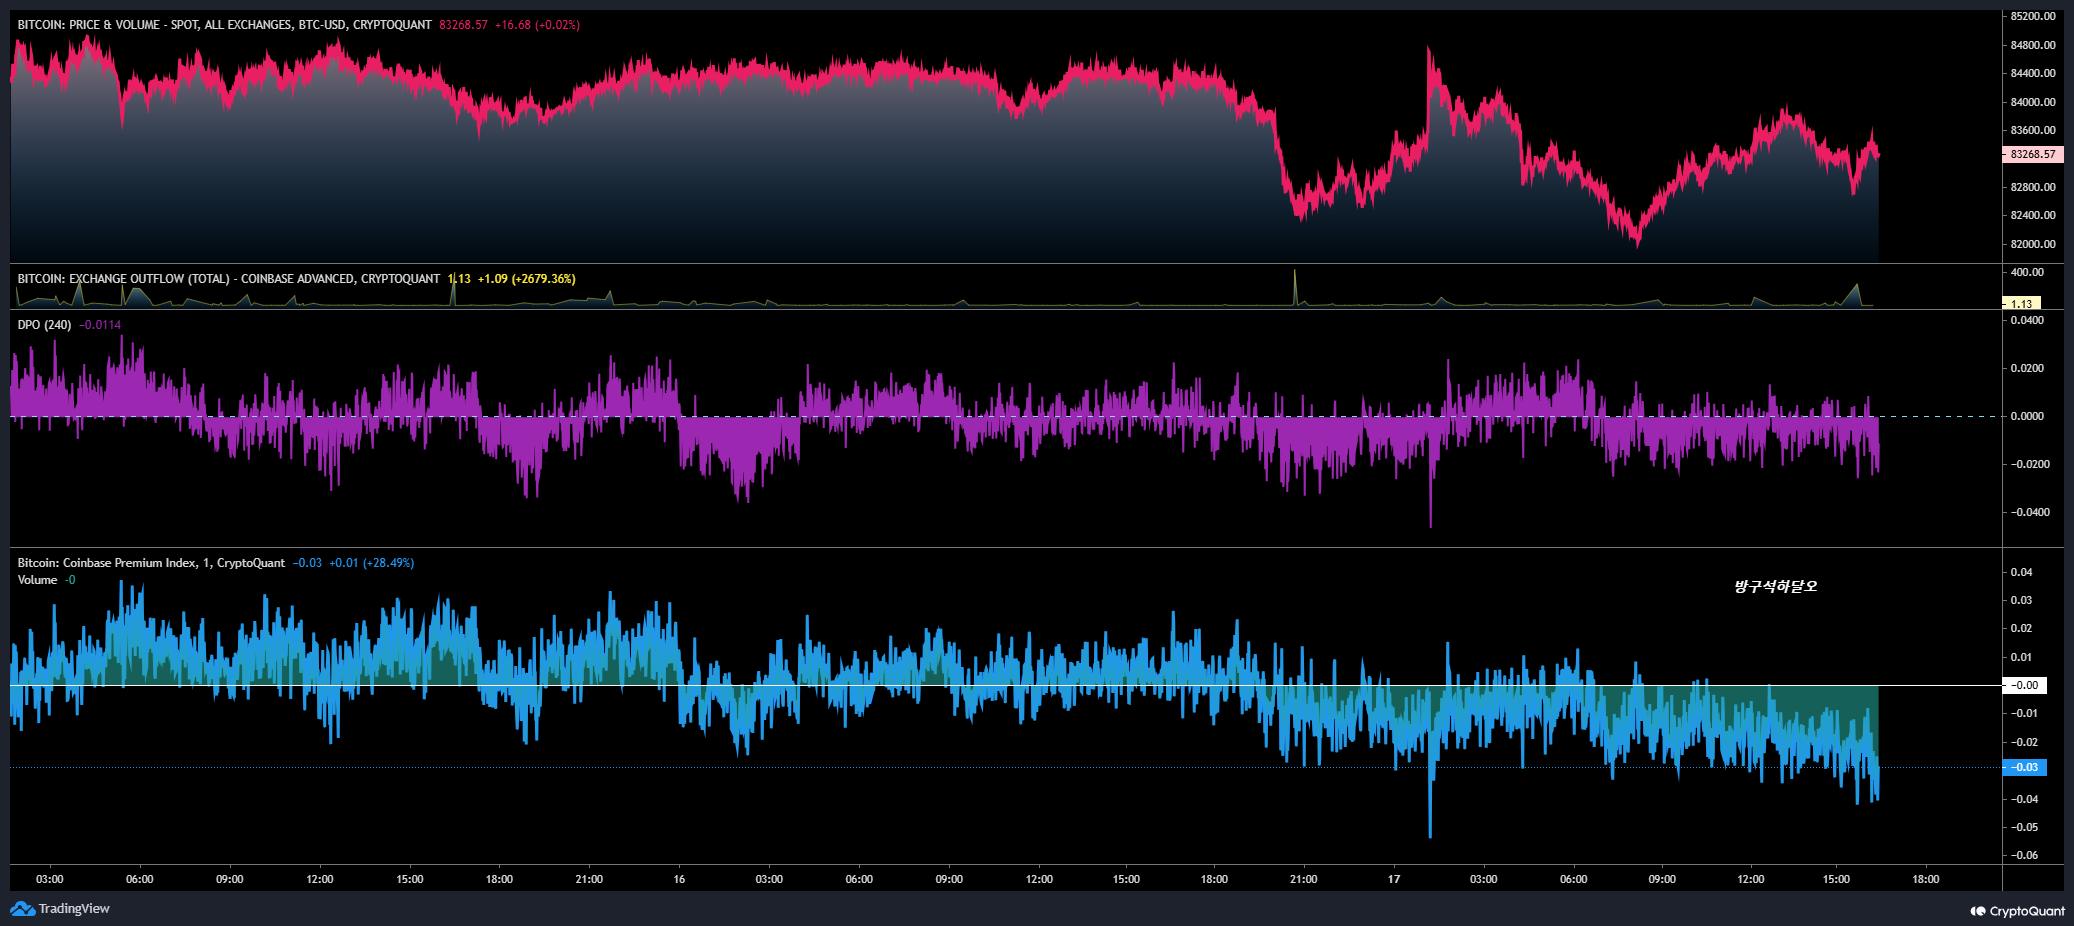Viewport: 2074px width, 926px height.
Task: Select the Korean text annotation on the chart
Action: click(x=1775, y=586)
